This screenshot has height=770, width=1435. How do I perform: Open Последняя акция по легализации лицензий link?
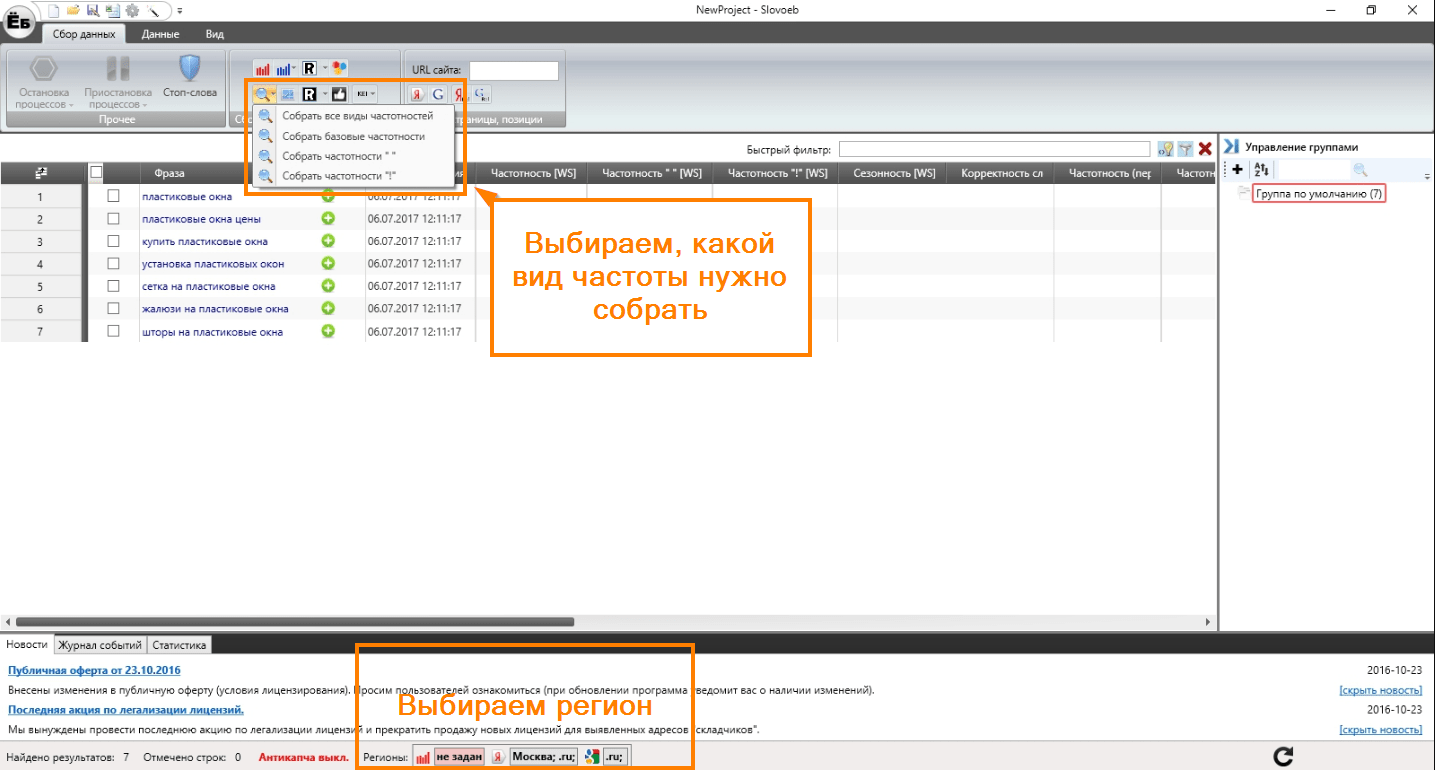pyautogui.click(x=126, y=710)
